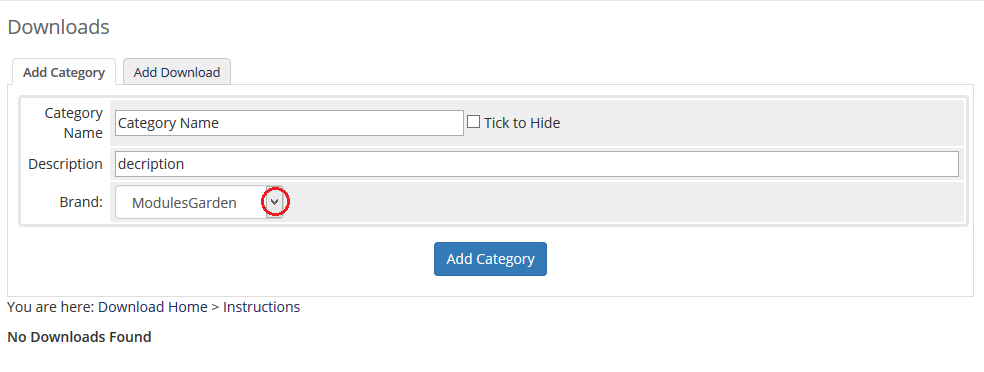This screenshot has height=372, width=984.
Task: Click the Downloads page heading
Action: coord(58,27)
